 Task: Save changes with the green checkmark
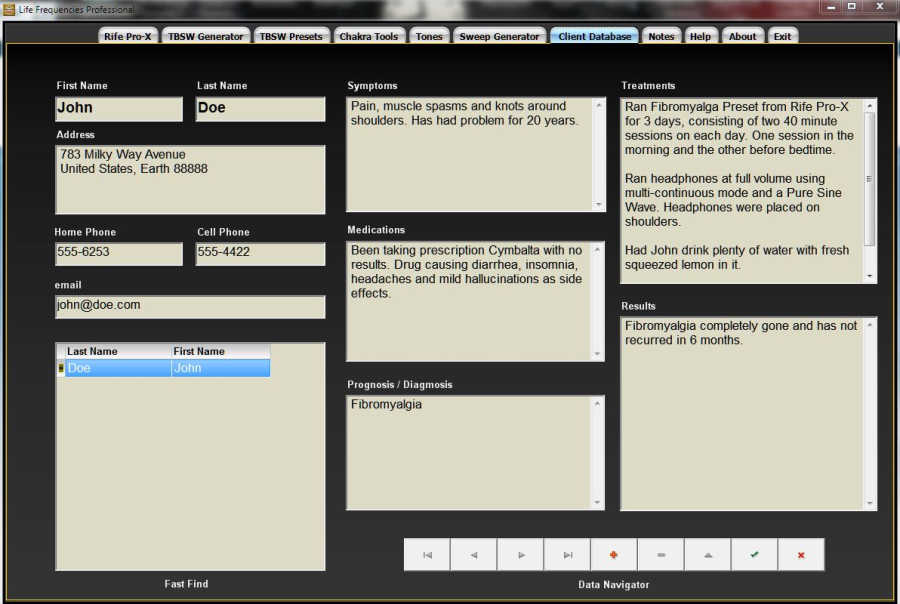(754, 555)
